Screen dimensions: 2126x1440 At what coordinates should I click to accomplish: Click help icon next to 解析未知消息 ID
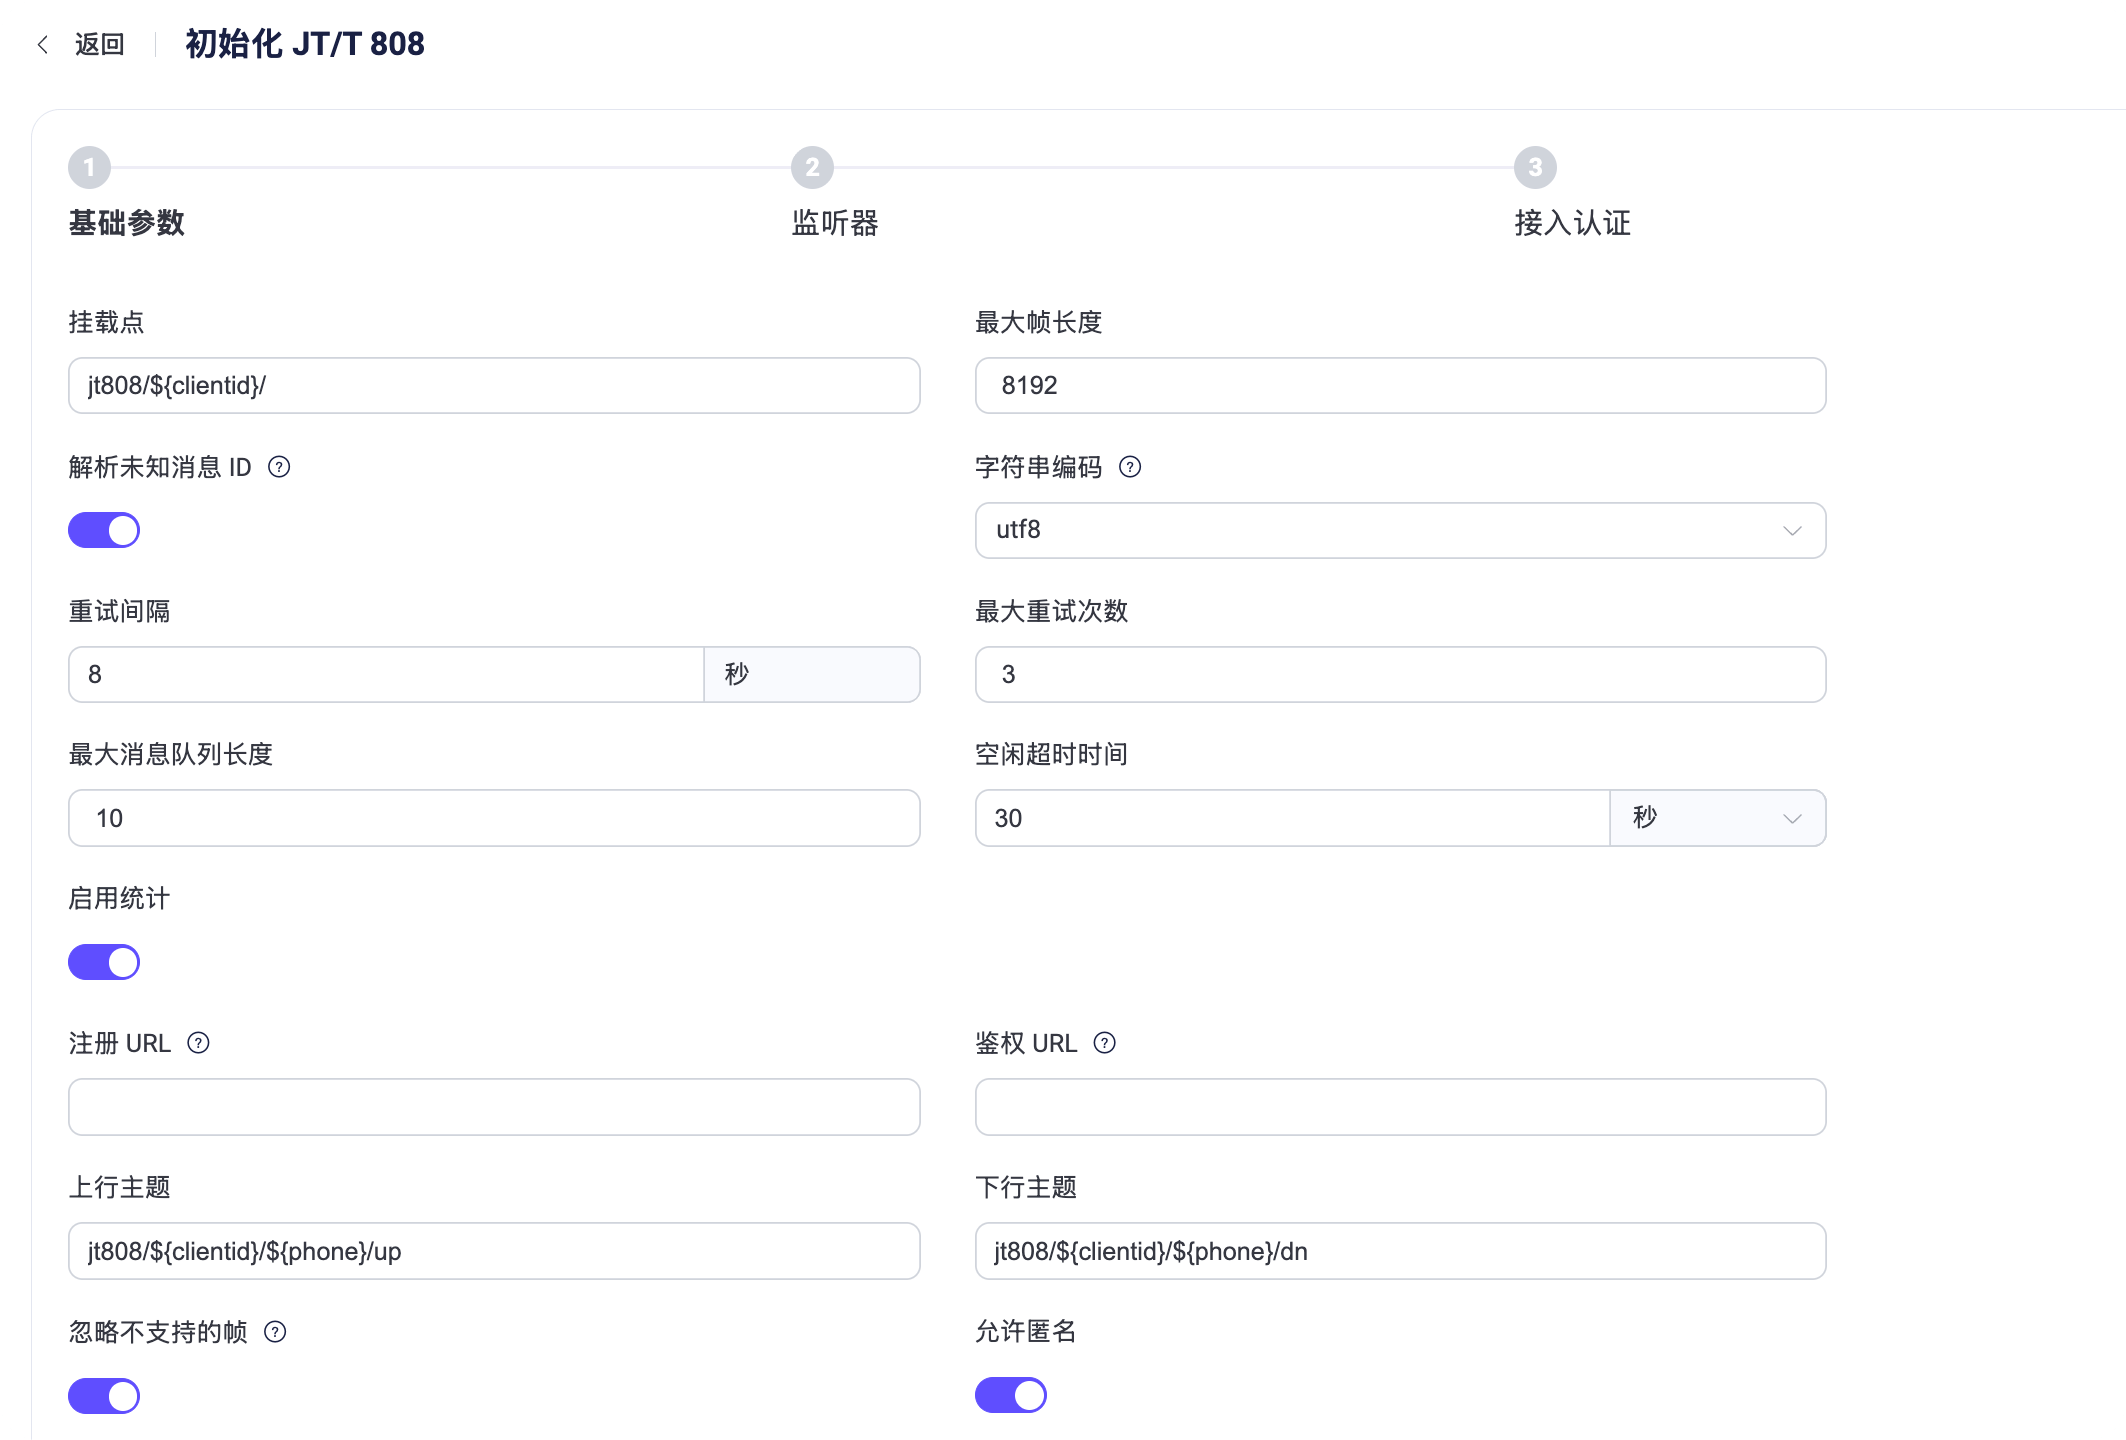click(x=279, y=467)
